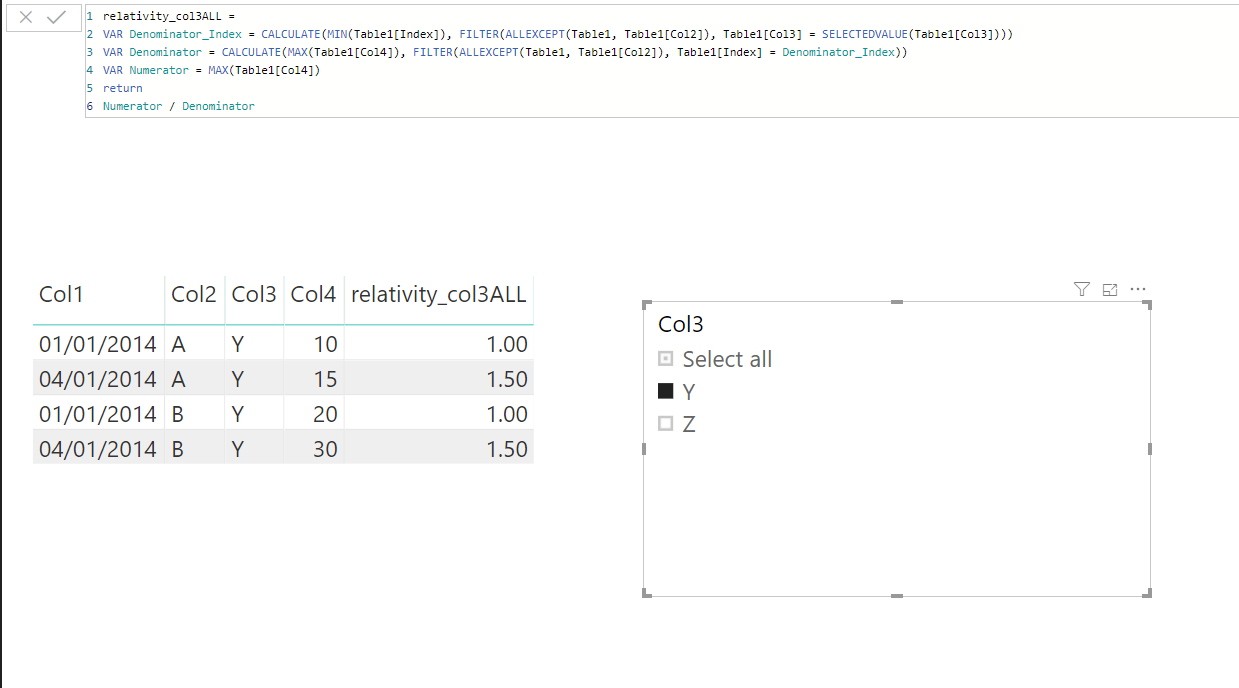1239x688 pixels.
Task: Sort table by Col3 header
Action: pos(254,294)
